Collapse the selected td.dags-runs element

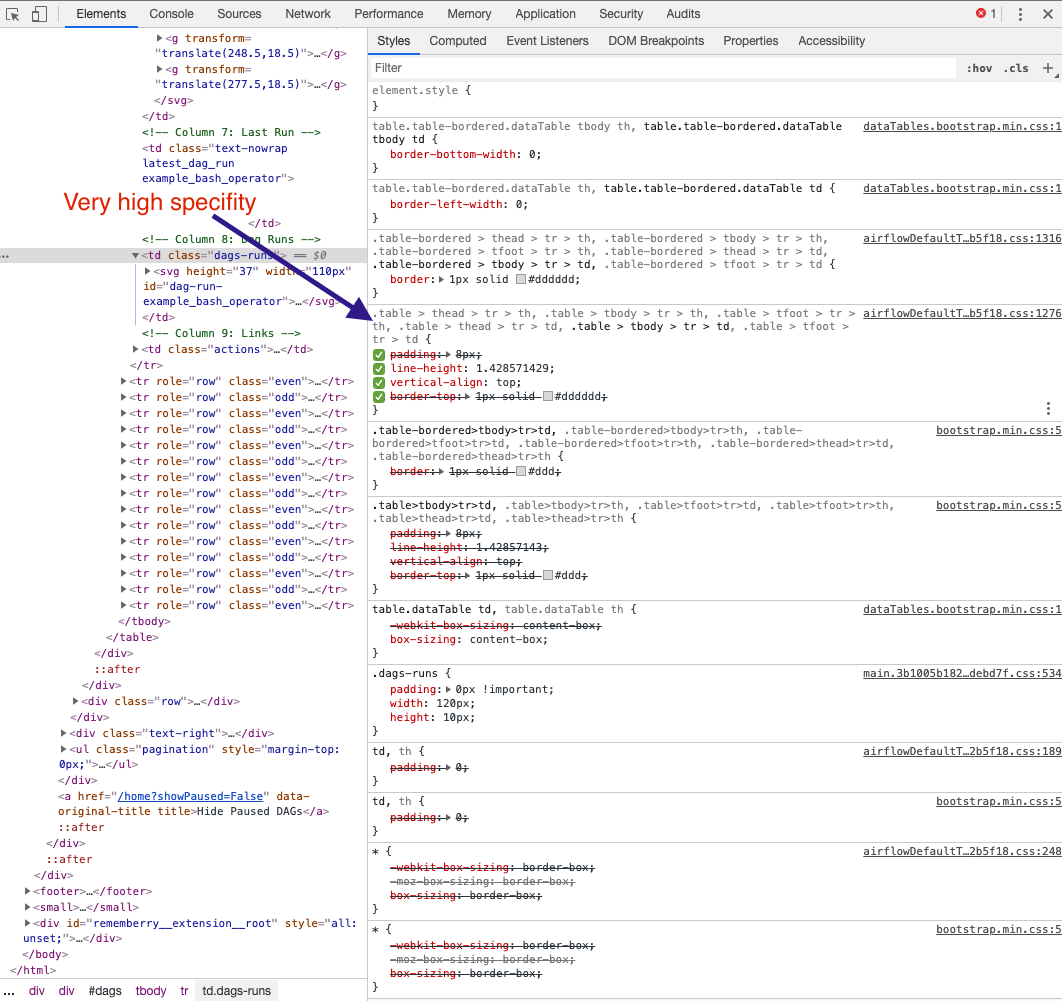click(x=135, y=254)
